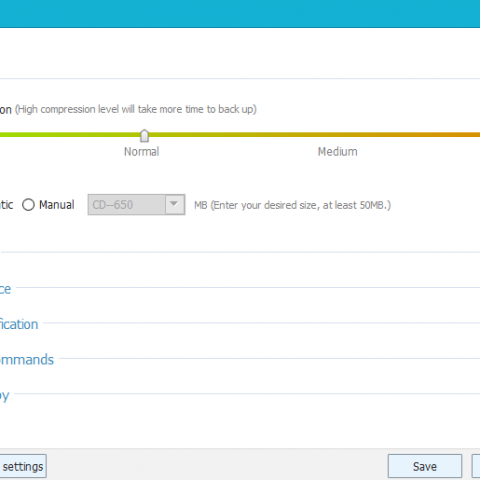Click inside the CD--650 size field
The width and height of the screenshot is (480, 480).
(127, 205)
